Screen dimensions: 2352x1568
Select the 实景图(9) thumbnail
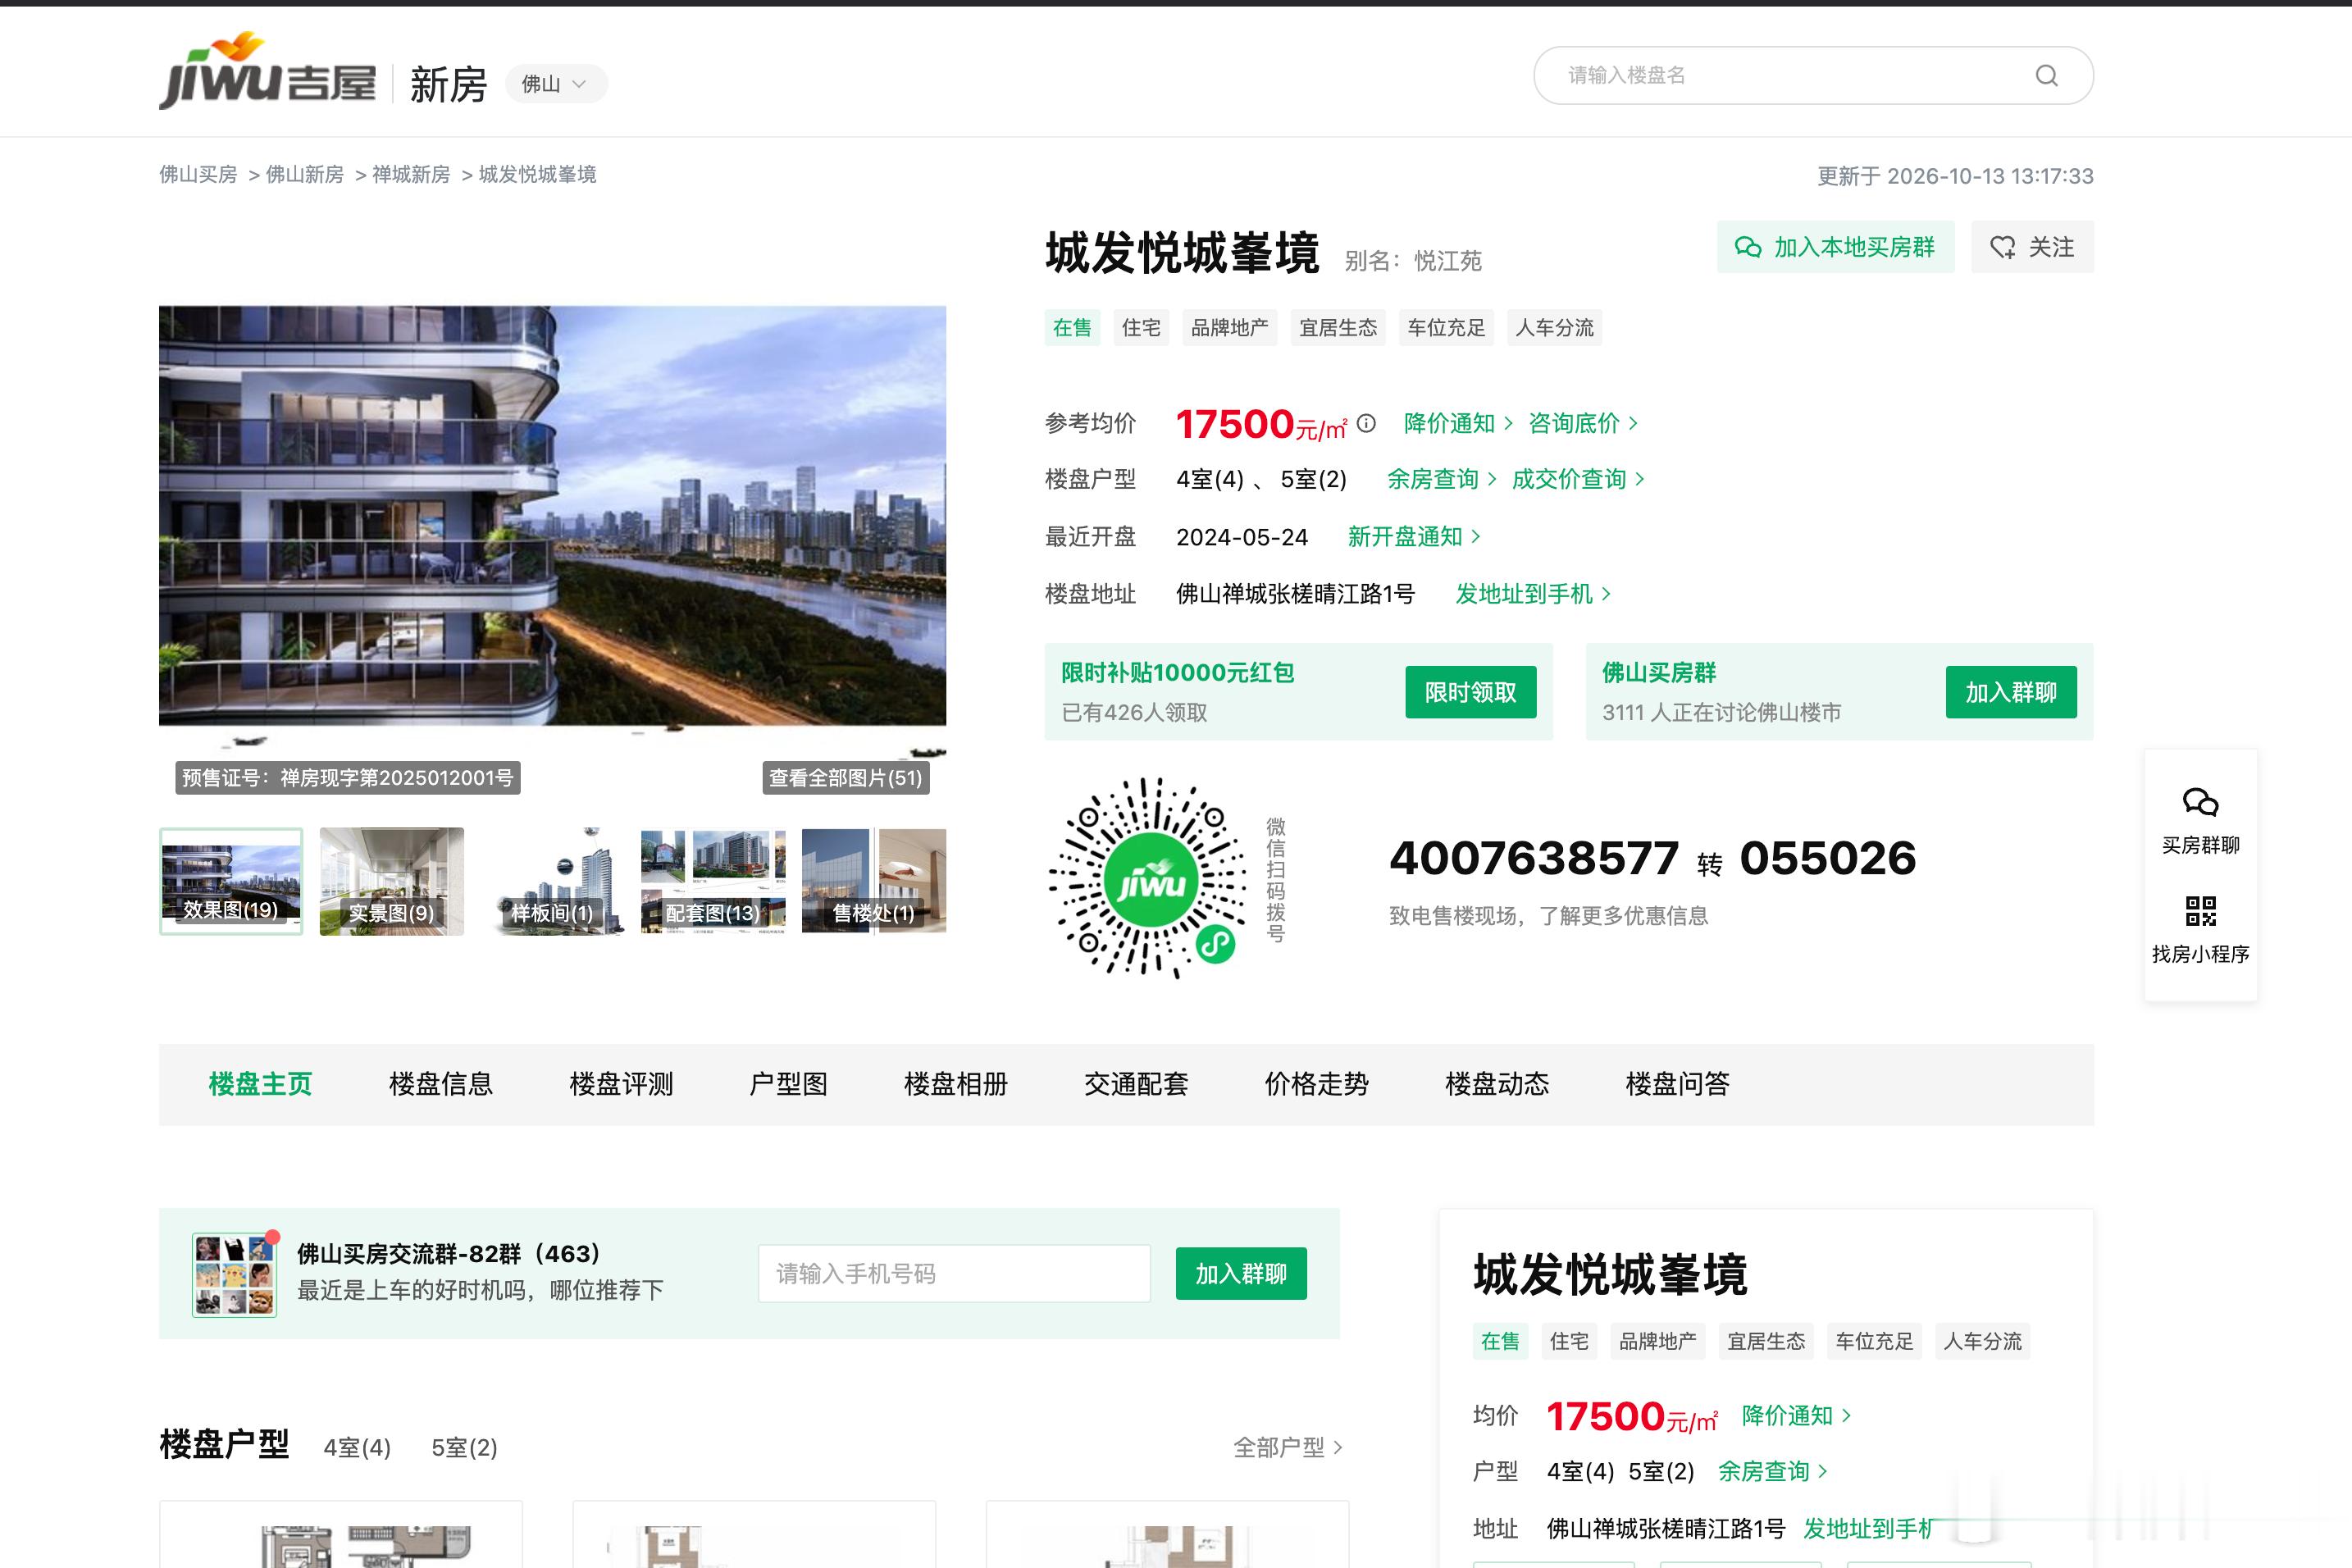(x=391, y=881)
